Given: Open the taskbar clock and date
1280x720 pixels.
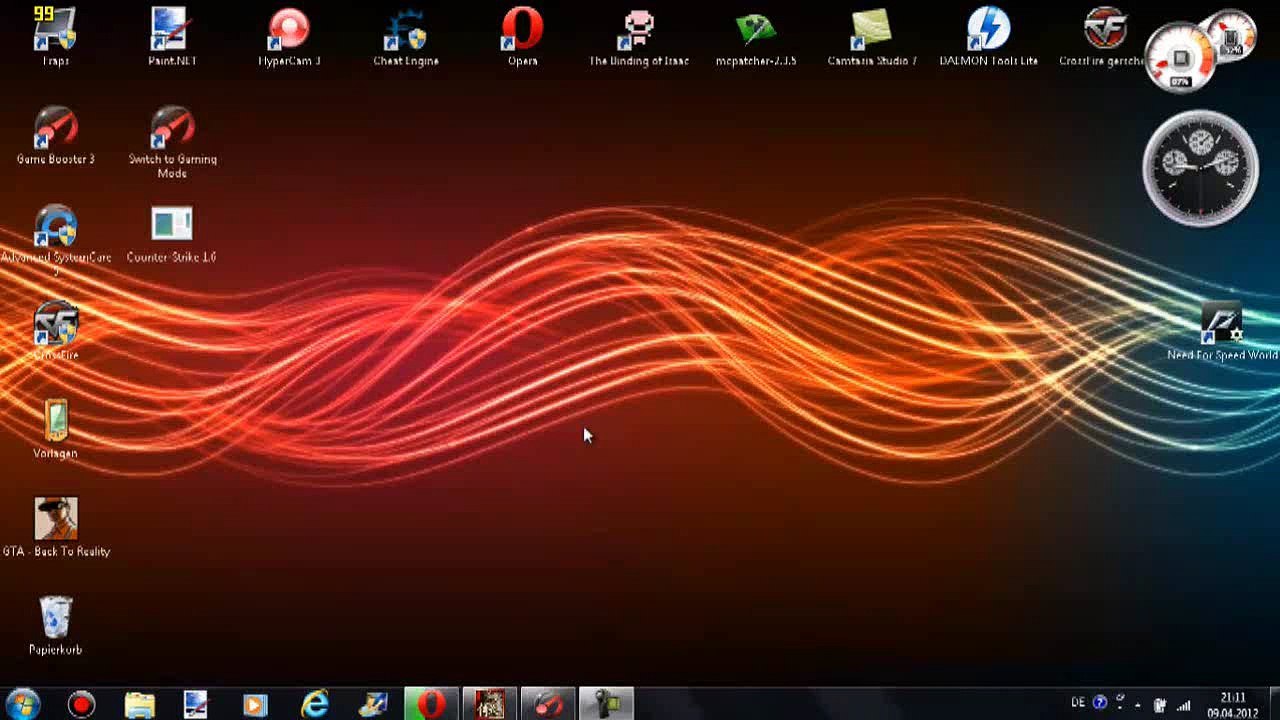Looking at the screenshot, I should pyautogui.click(x=1233, y=705).
